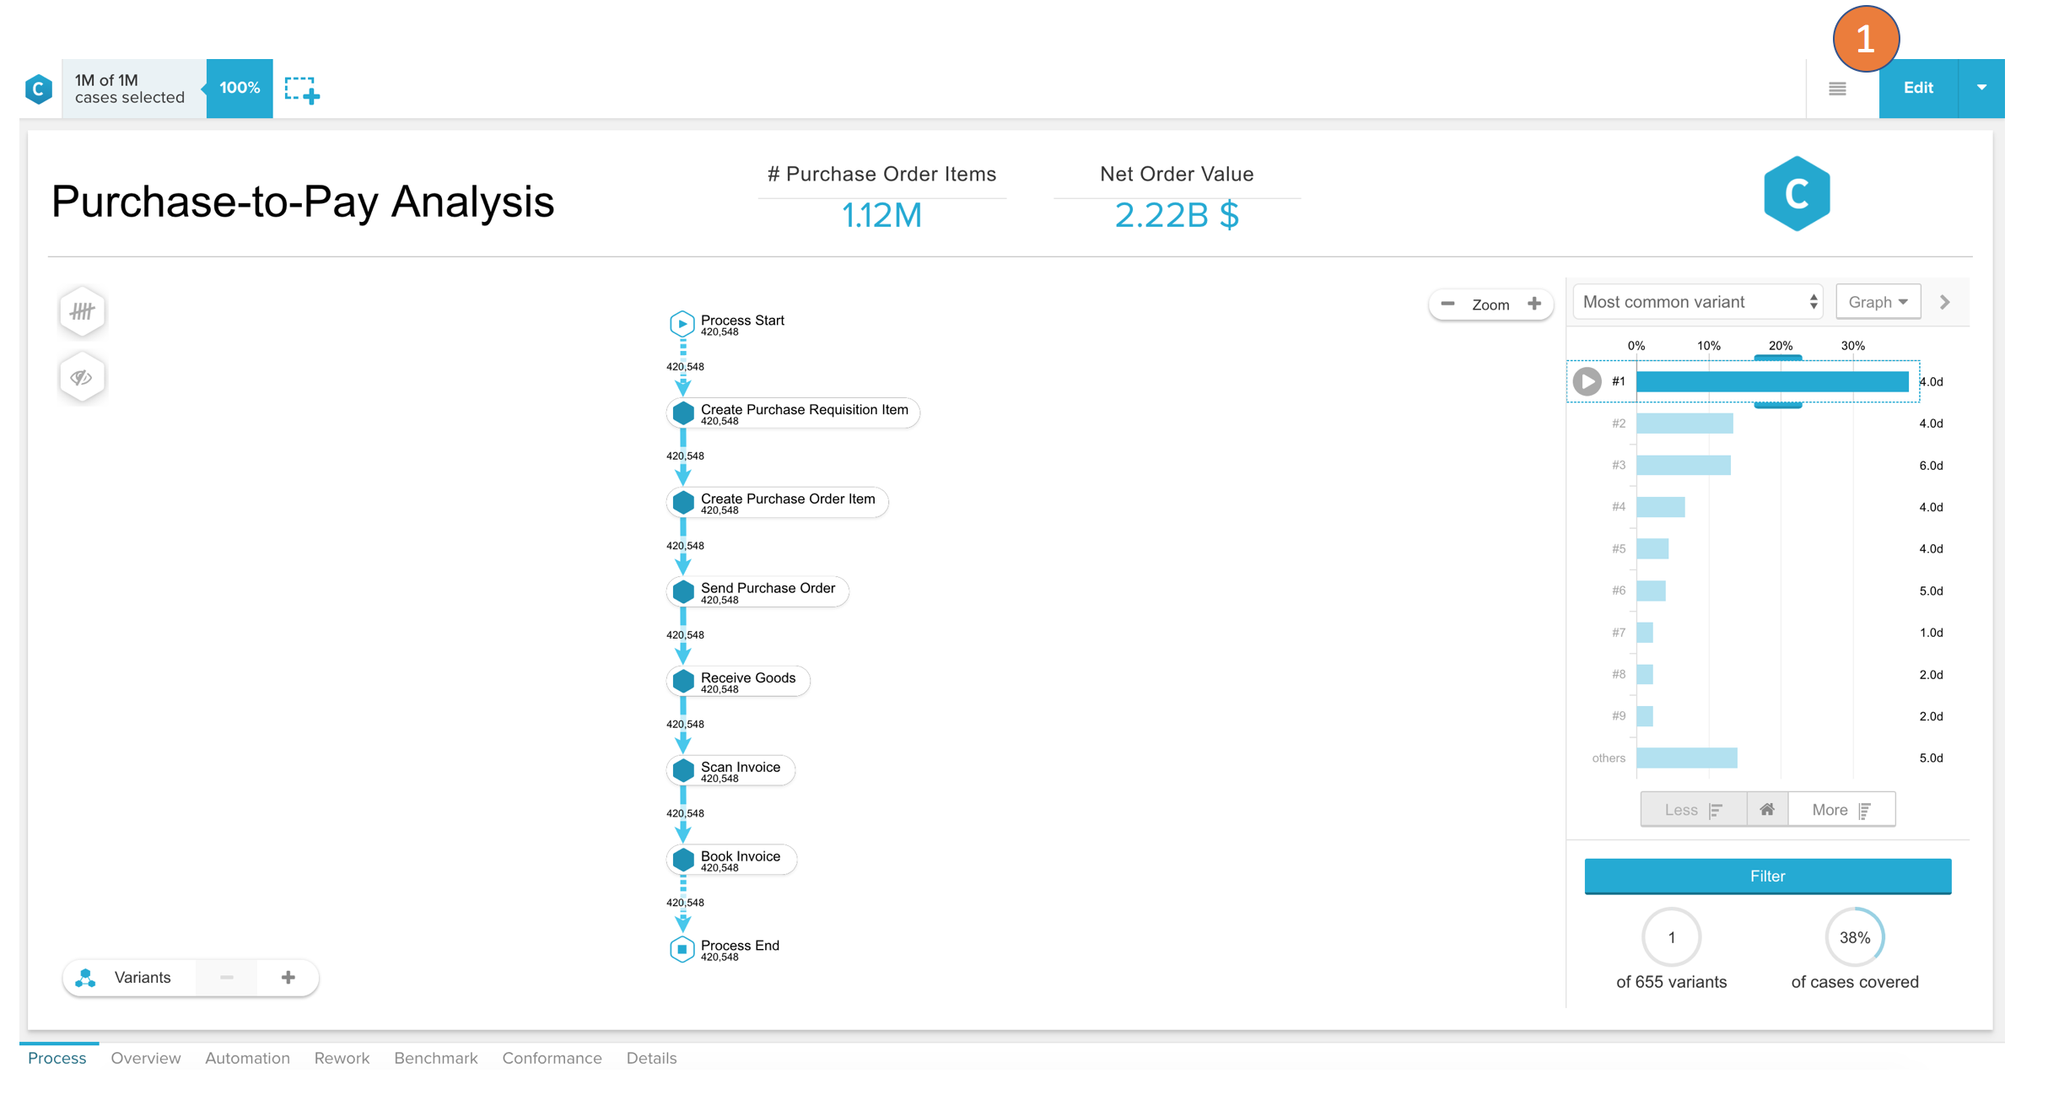Screen dimensions: 2048x1095
Task: Click the Edit button
Action: (1917, 88)
